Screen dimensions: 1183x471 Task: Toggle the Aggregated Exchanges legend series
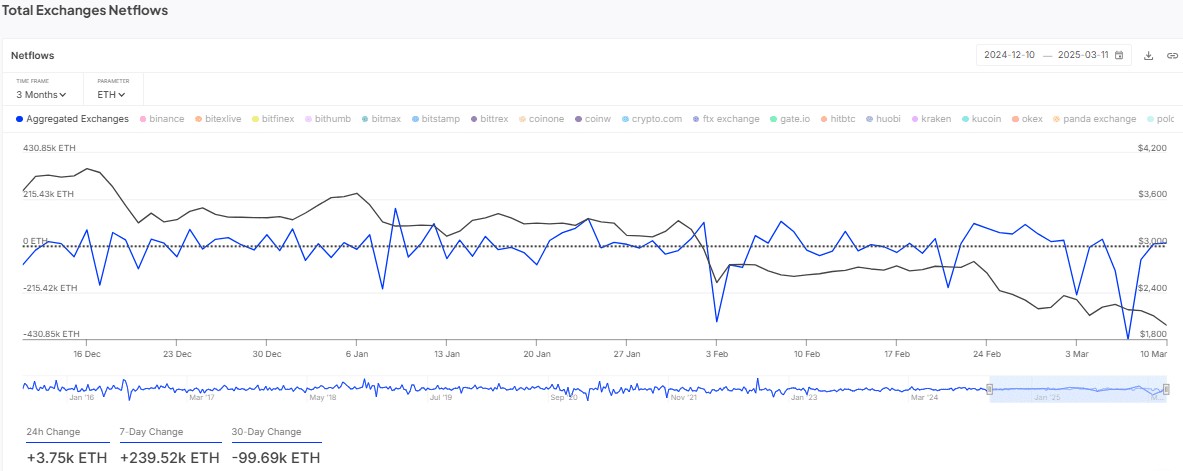tap(73, 119)
